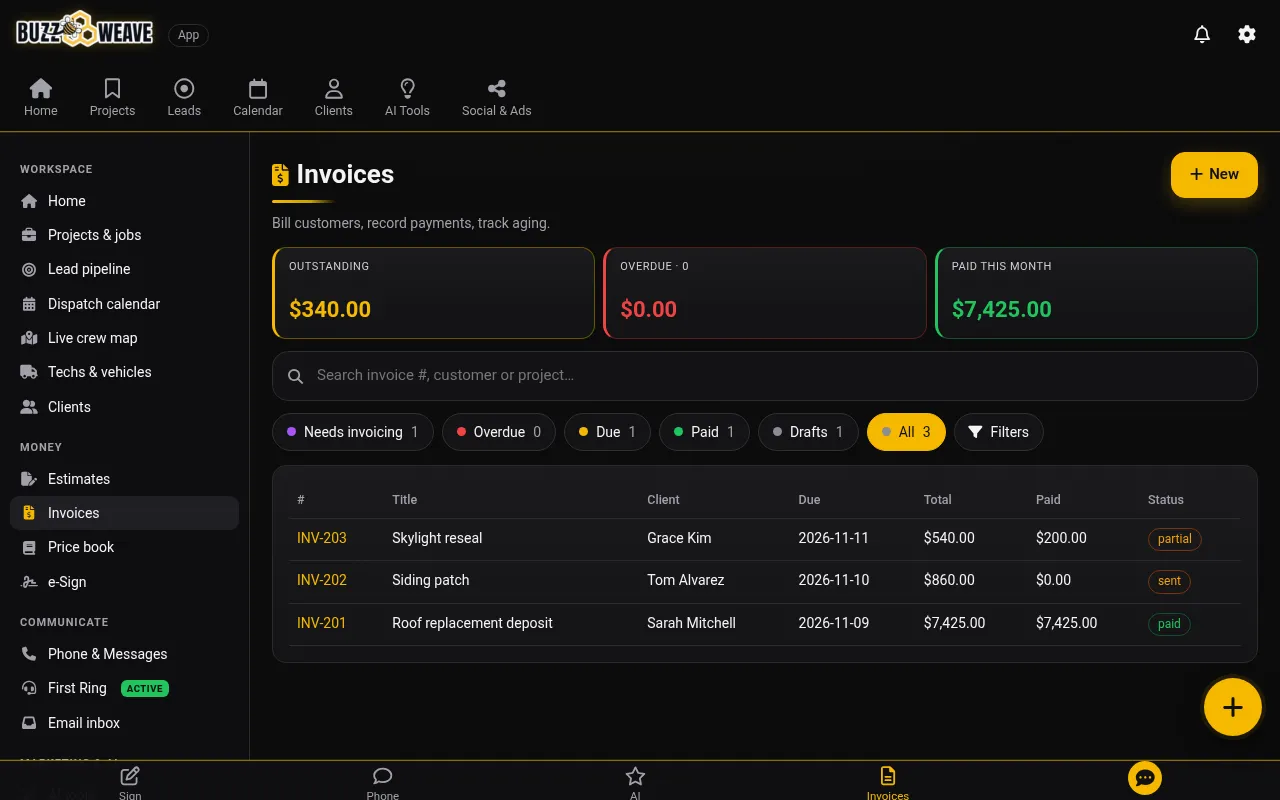1280x800 pixels.
Task: Open the notifications bell
Action: pos(1202,34)
